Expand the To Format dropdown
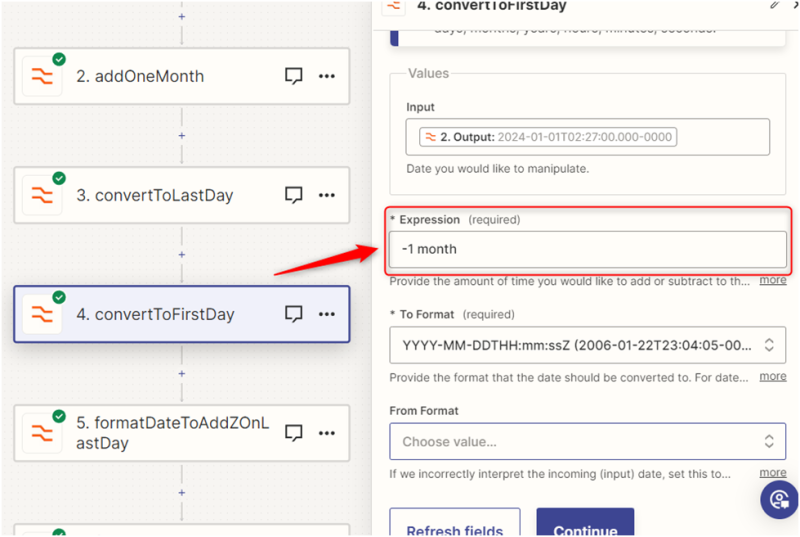 (x=587, y=345)
